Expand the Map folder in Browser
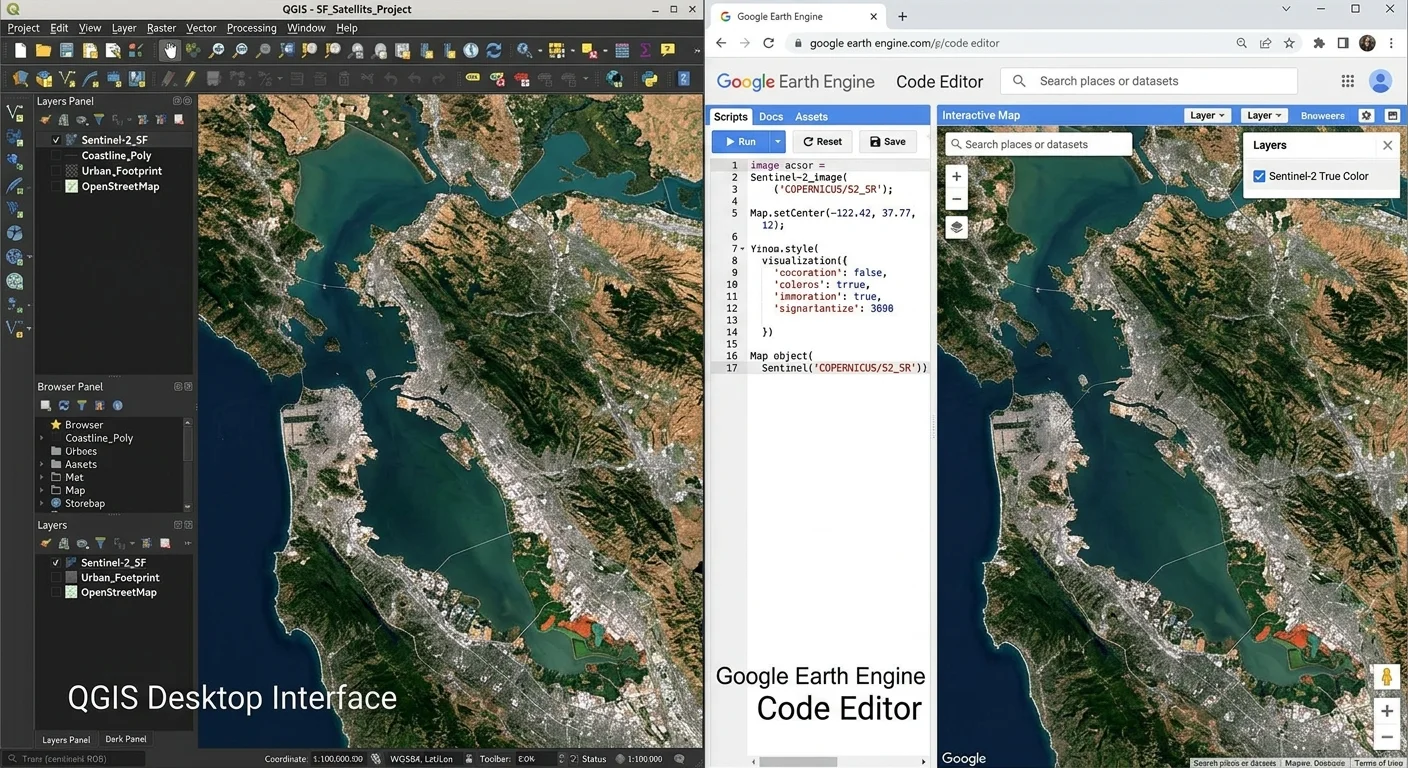The image size is (1408, 768). (42, 490)
